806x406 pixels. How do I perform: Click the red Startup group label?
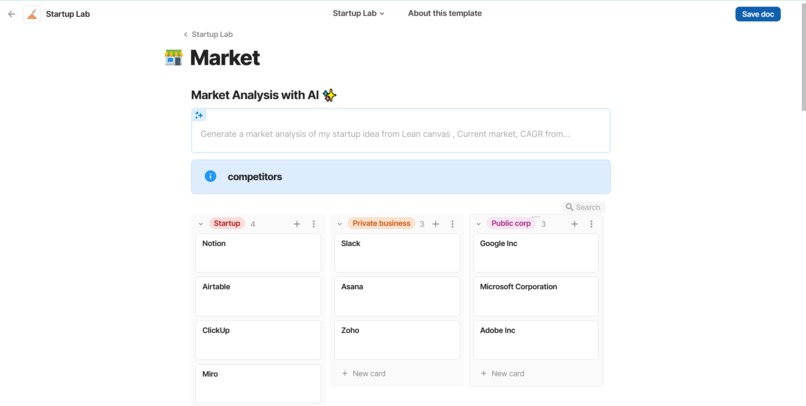click(227, 224)
